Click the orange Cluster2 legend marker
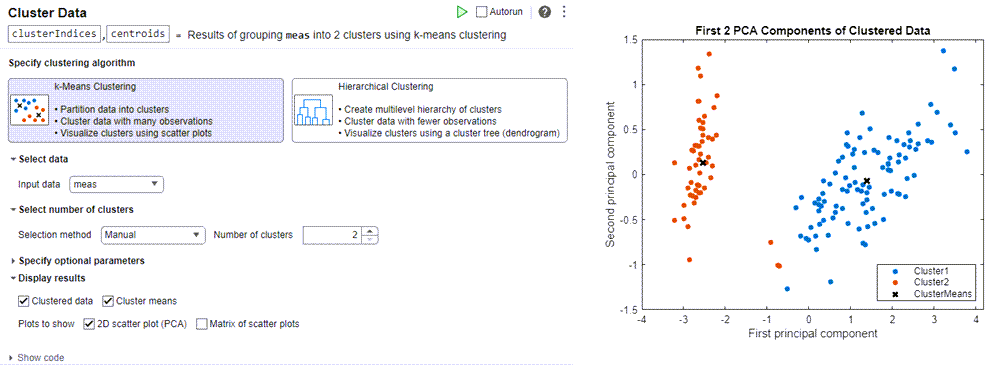The width and height of the screenshot is (999, 365). pos(895,282)
